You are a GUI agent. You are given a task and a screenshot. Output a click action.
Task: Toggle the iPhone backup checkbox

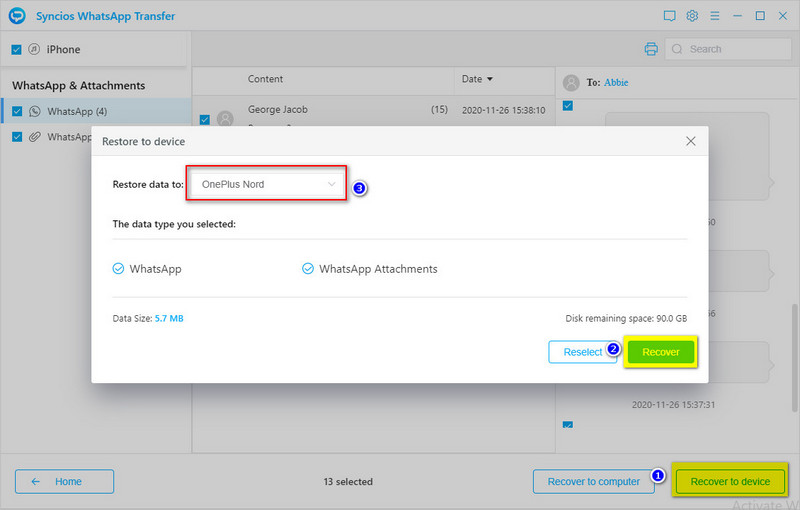pyautogui.click(x=16, y=49)
